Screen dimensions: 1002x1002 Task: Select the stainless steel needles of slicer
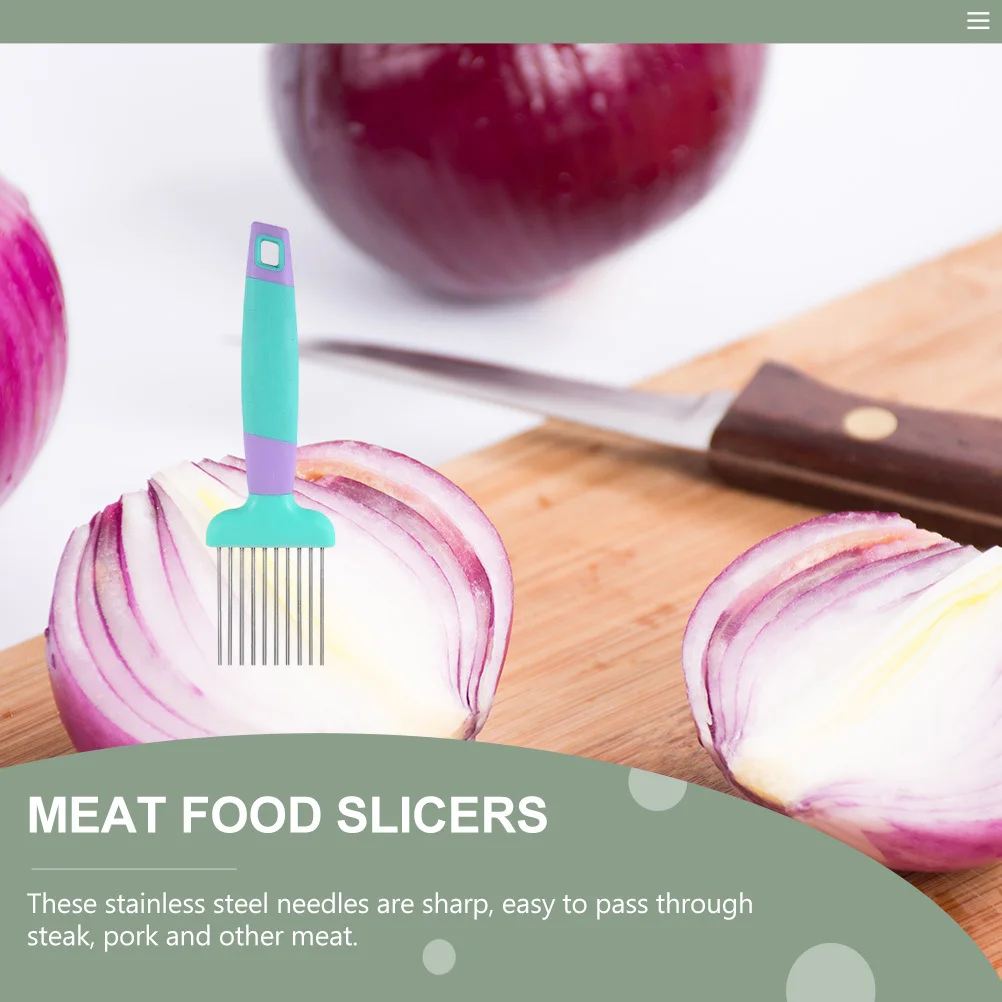(x=270, y=605)
